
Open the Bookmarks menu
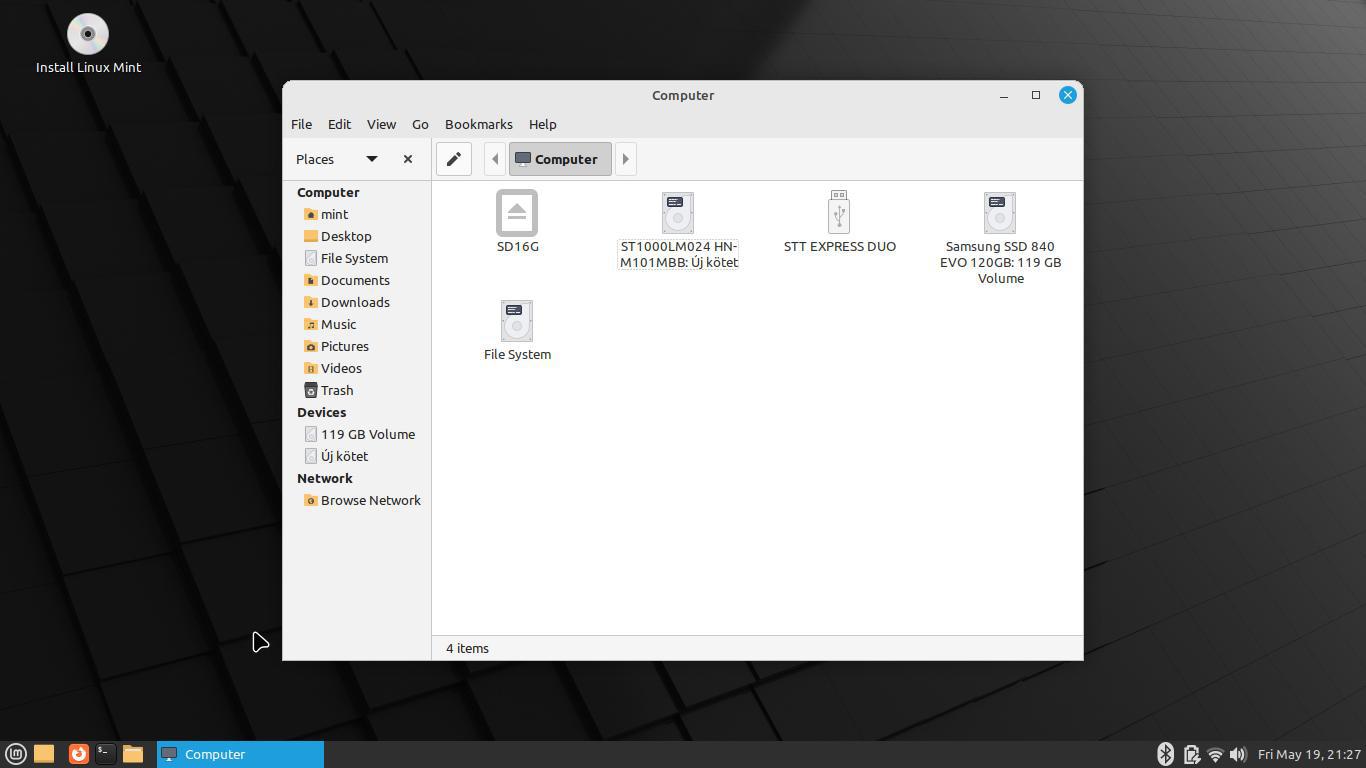tap(479, 124)
